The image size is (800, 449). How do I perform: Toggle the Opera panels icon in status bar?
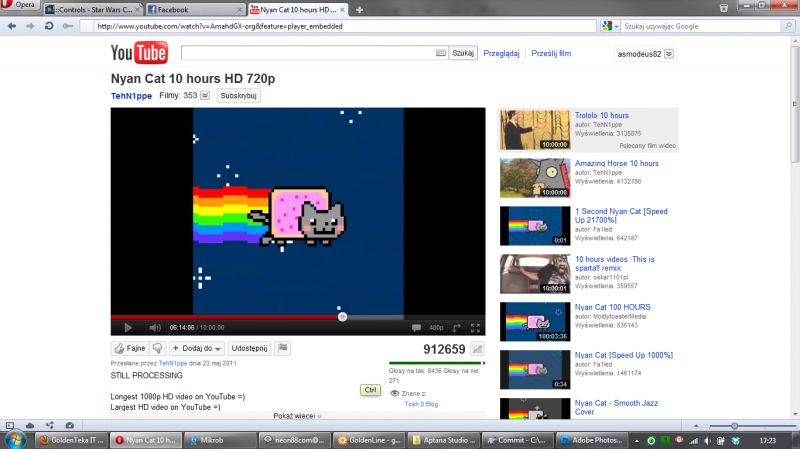click(x=10, y=425)
